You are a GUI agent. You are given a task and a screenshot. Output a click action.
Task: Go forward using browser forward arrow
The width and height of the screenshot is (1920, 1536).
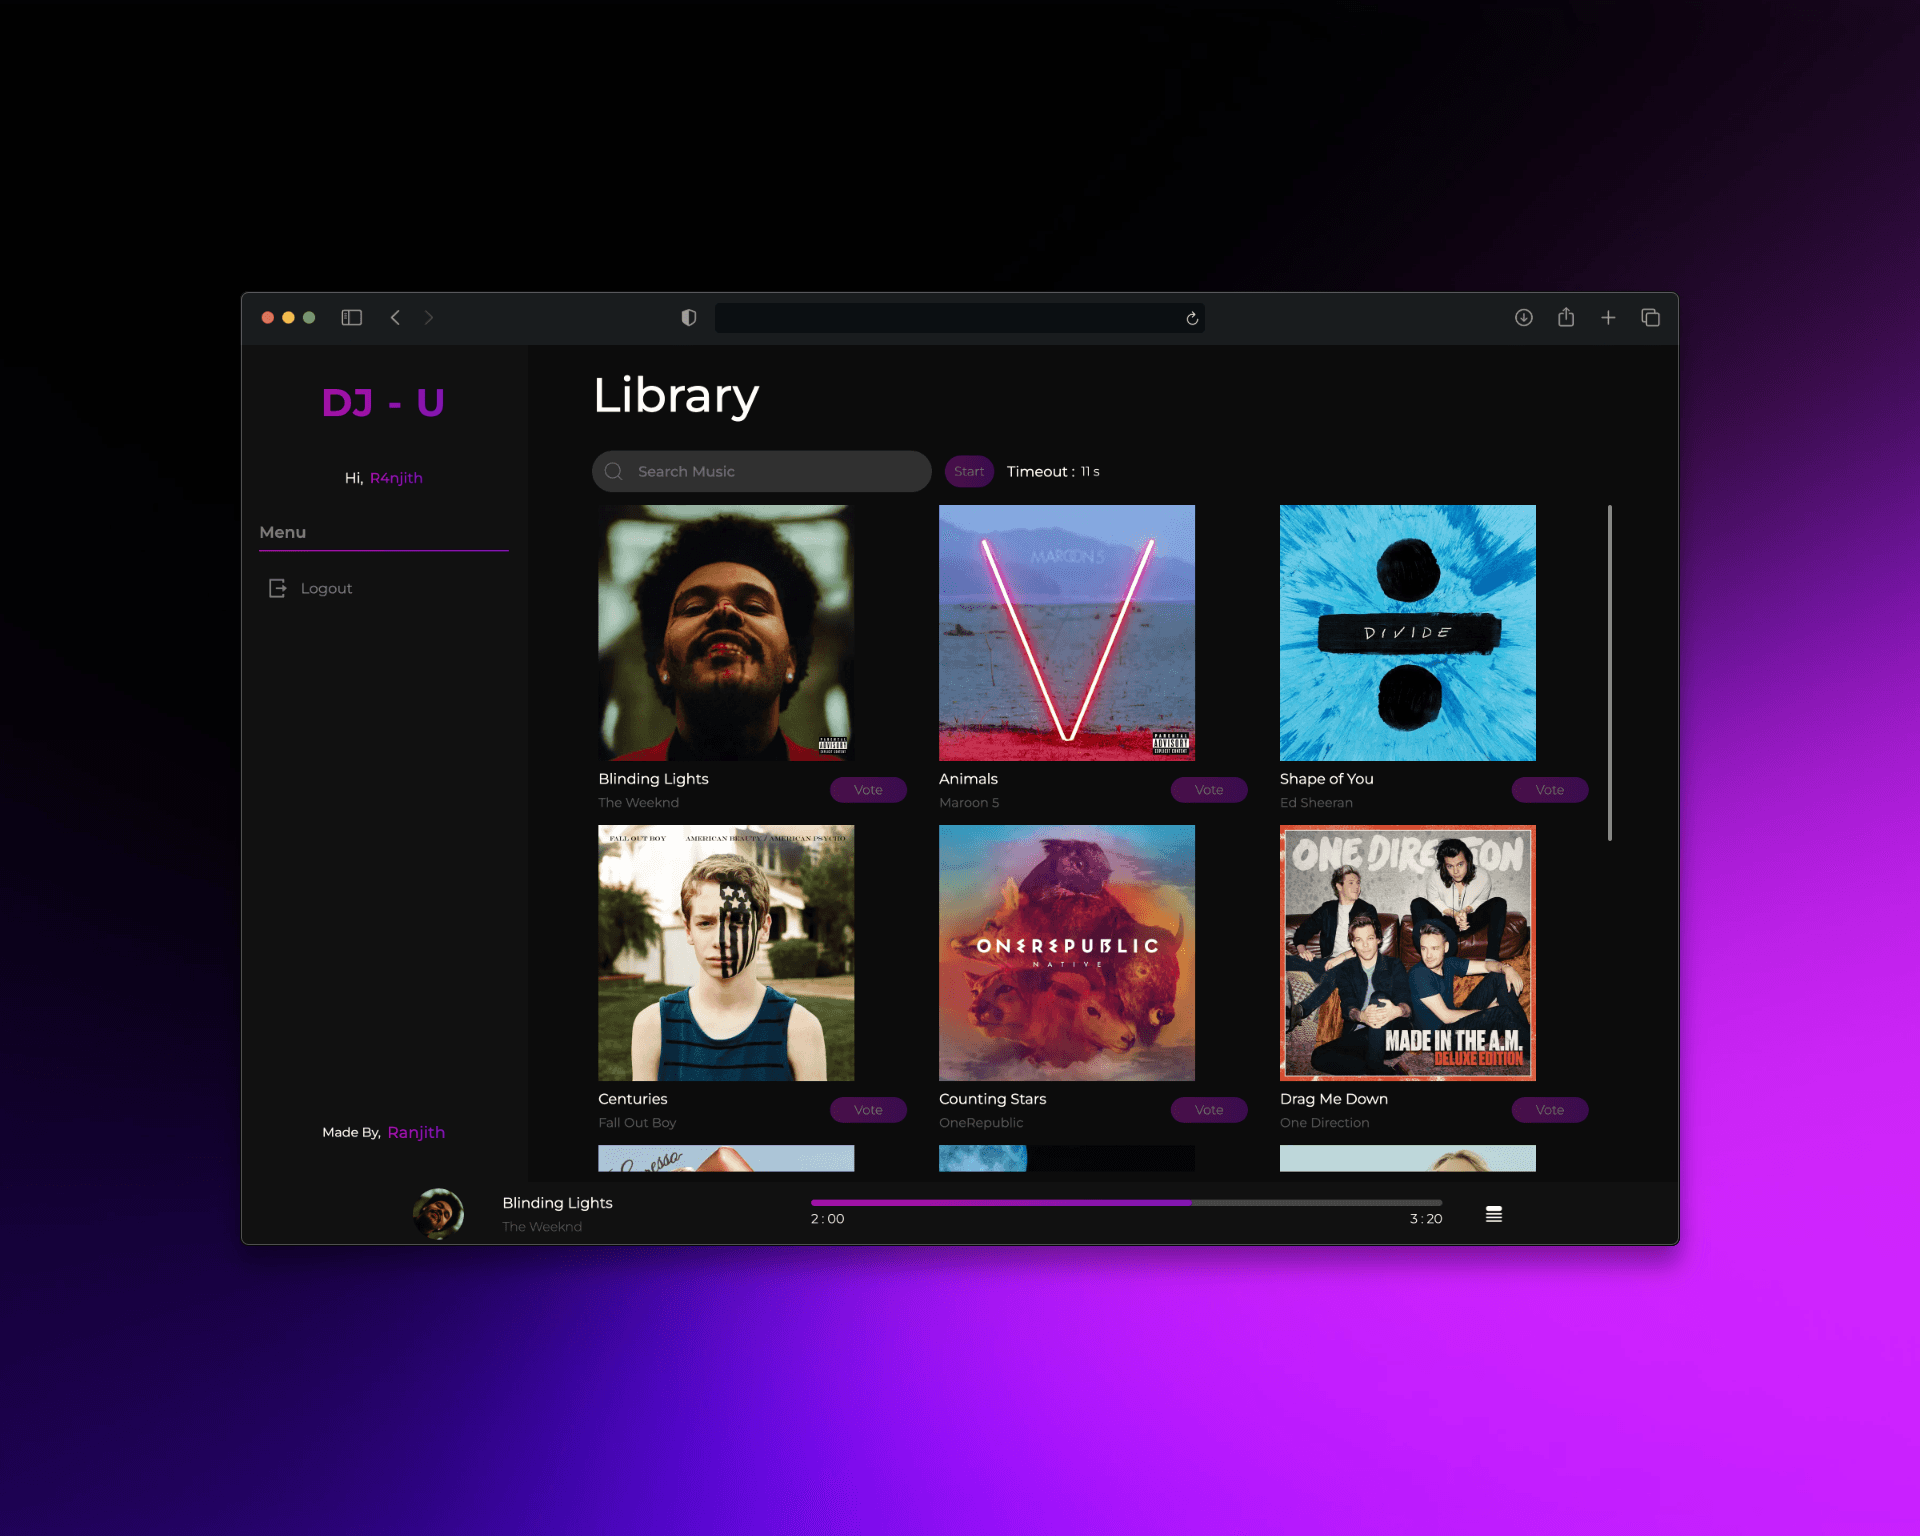tap(429, 318)
